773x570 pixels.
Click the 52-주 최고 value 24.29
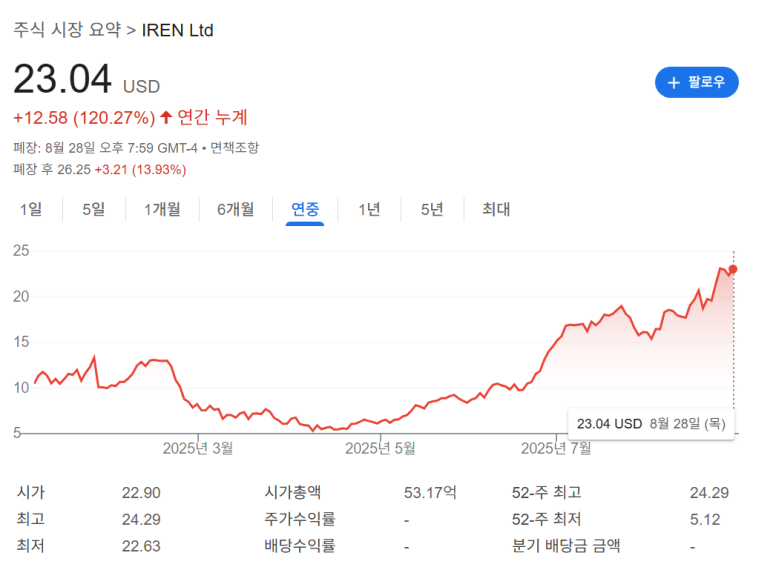pyautogui.click(x=709, y=492)
